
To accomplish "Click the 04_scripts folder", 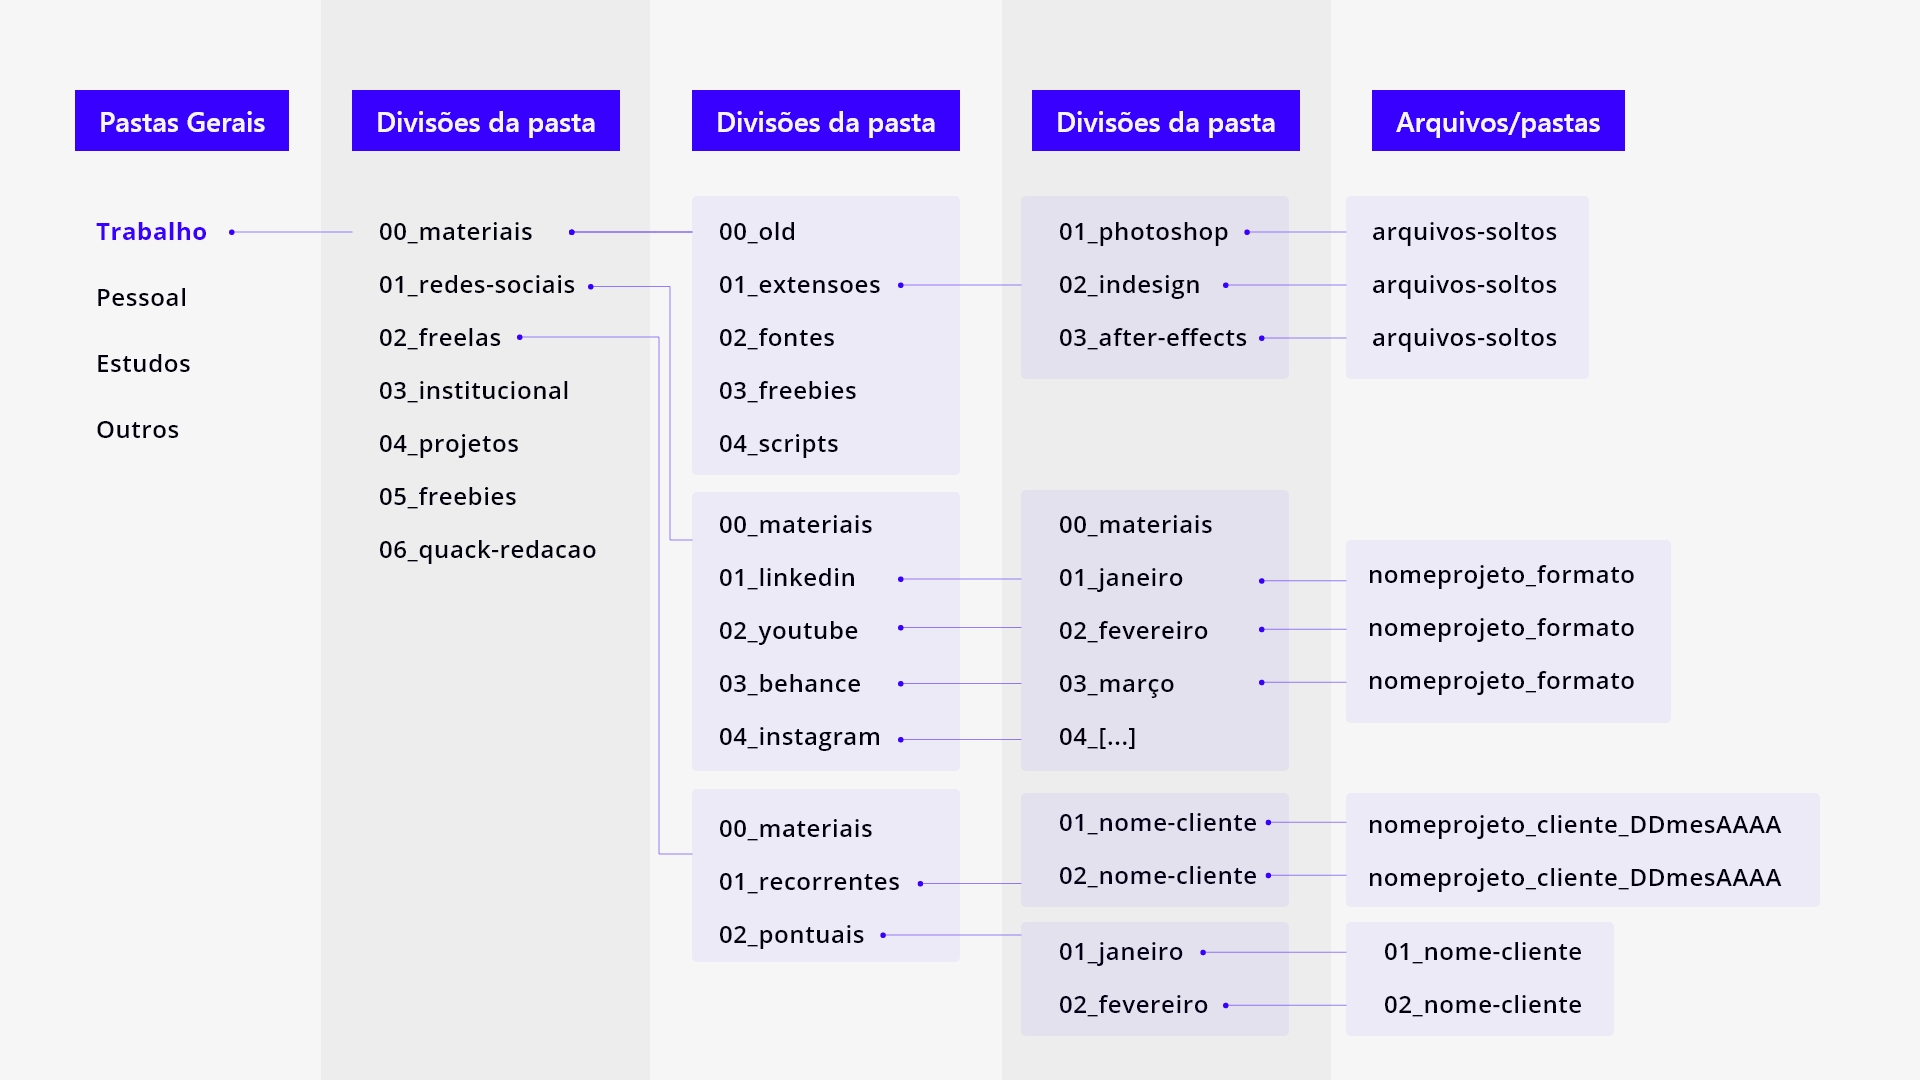I will pos(778,444).
